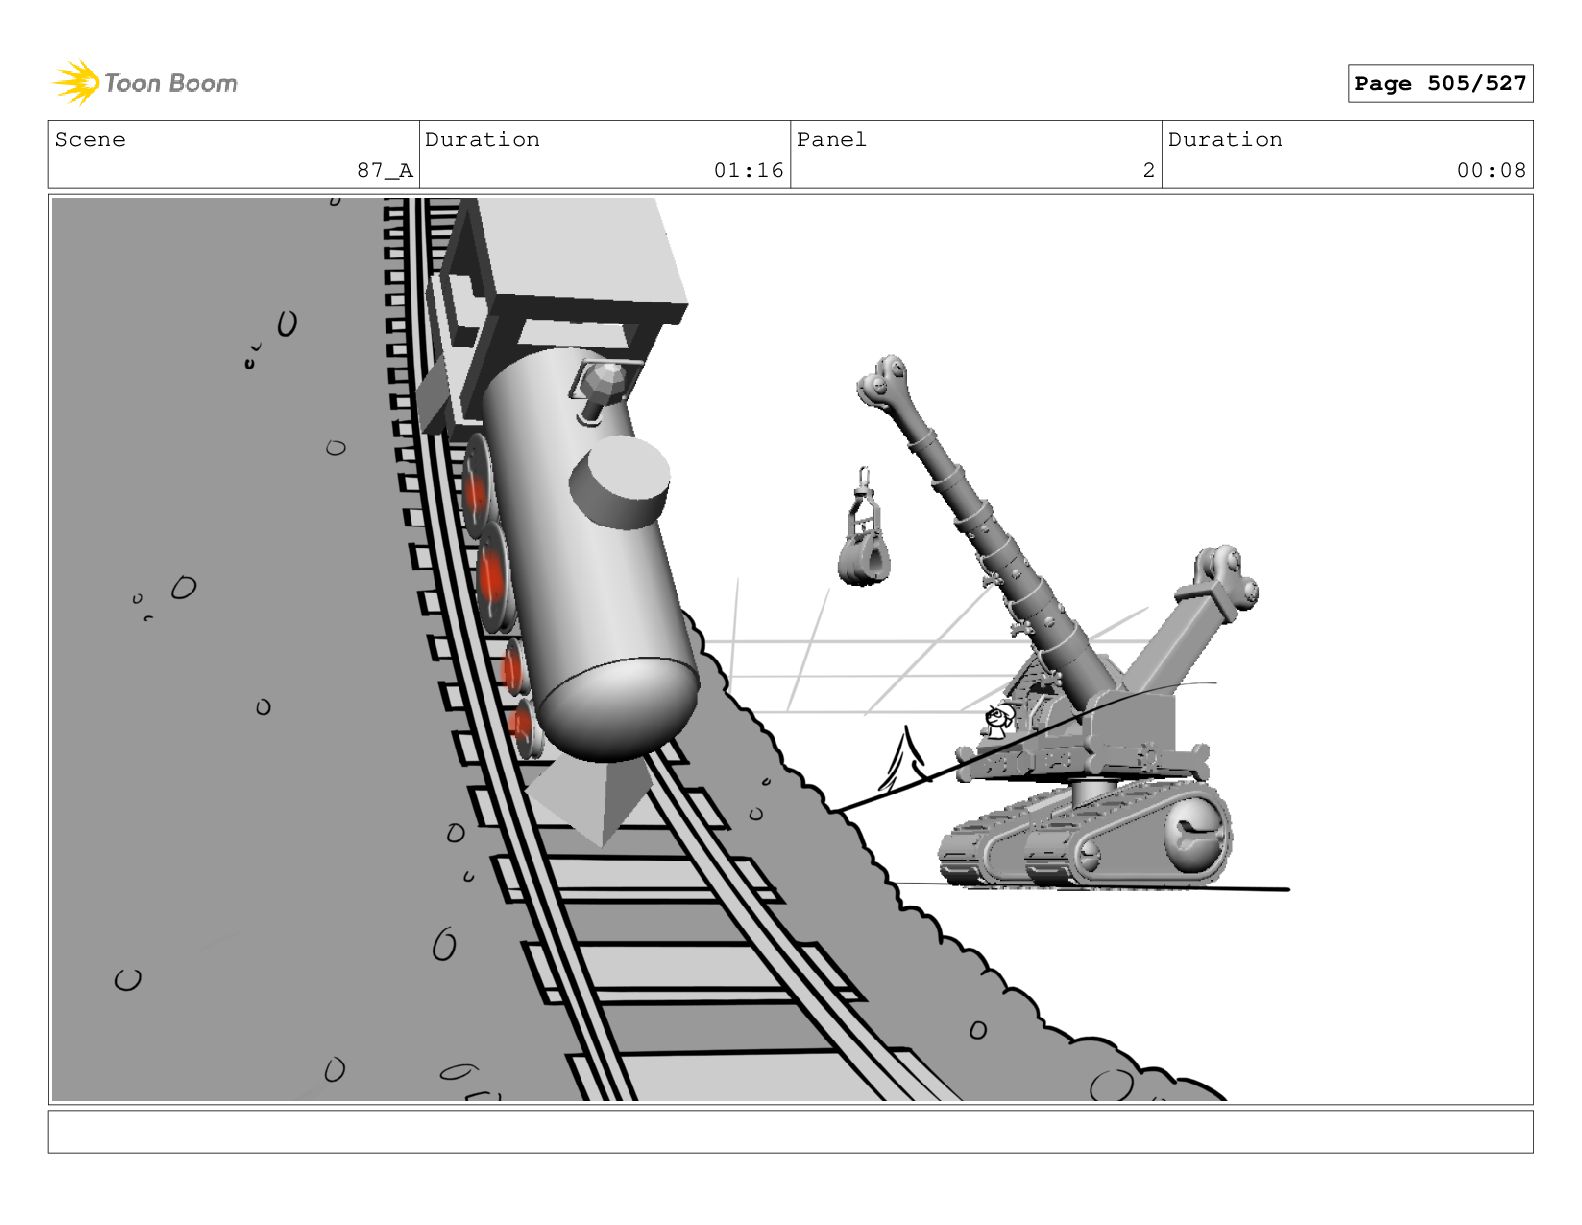Viewport: 1582px width, 1225px height.
Task: Click the Duration label next to Panel
Action: 1225,140
